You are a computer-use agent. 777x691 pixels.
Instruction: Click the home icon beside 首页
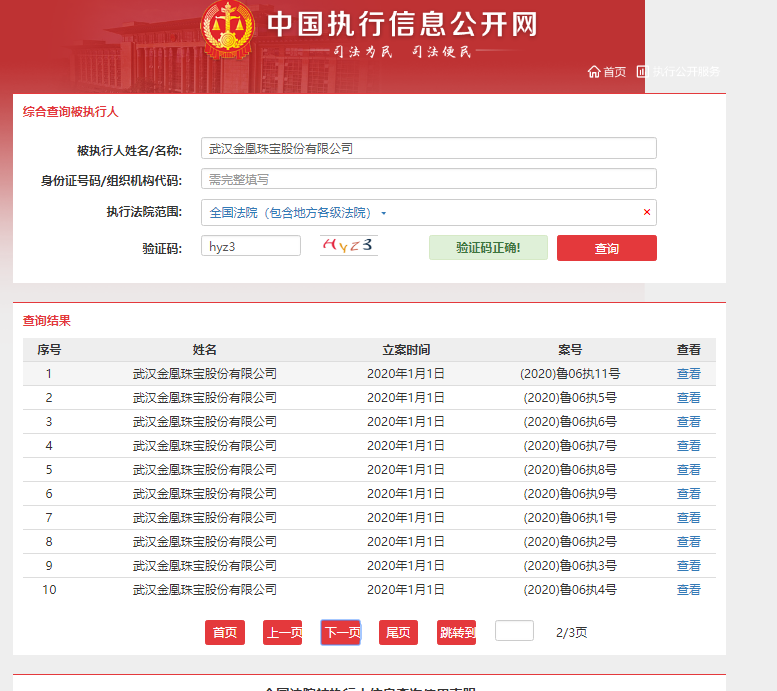[594, 72]
